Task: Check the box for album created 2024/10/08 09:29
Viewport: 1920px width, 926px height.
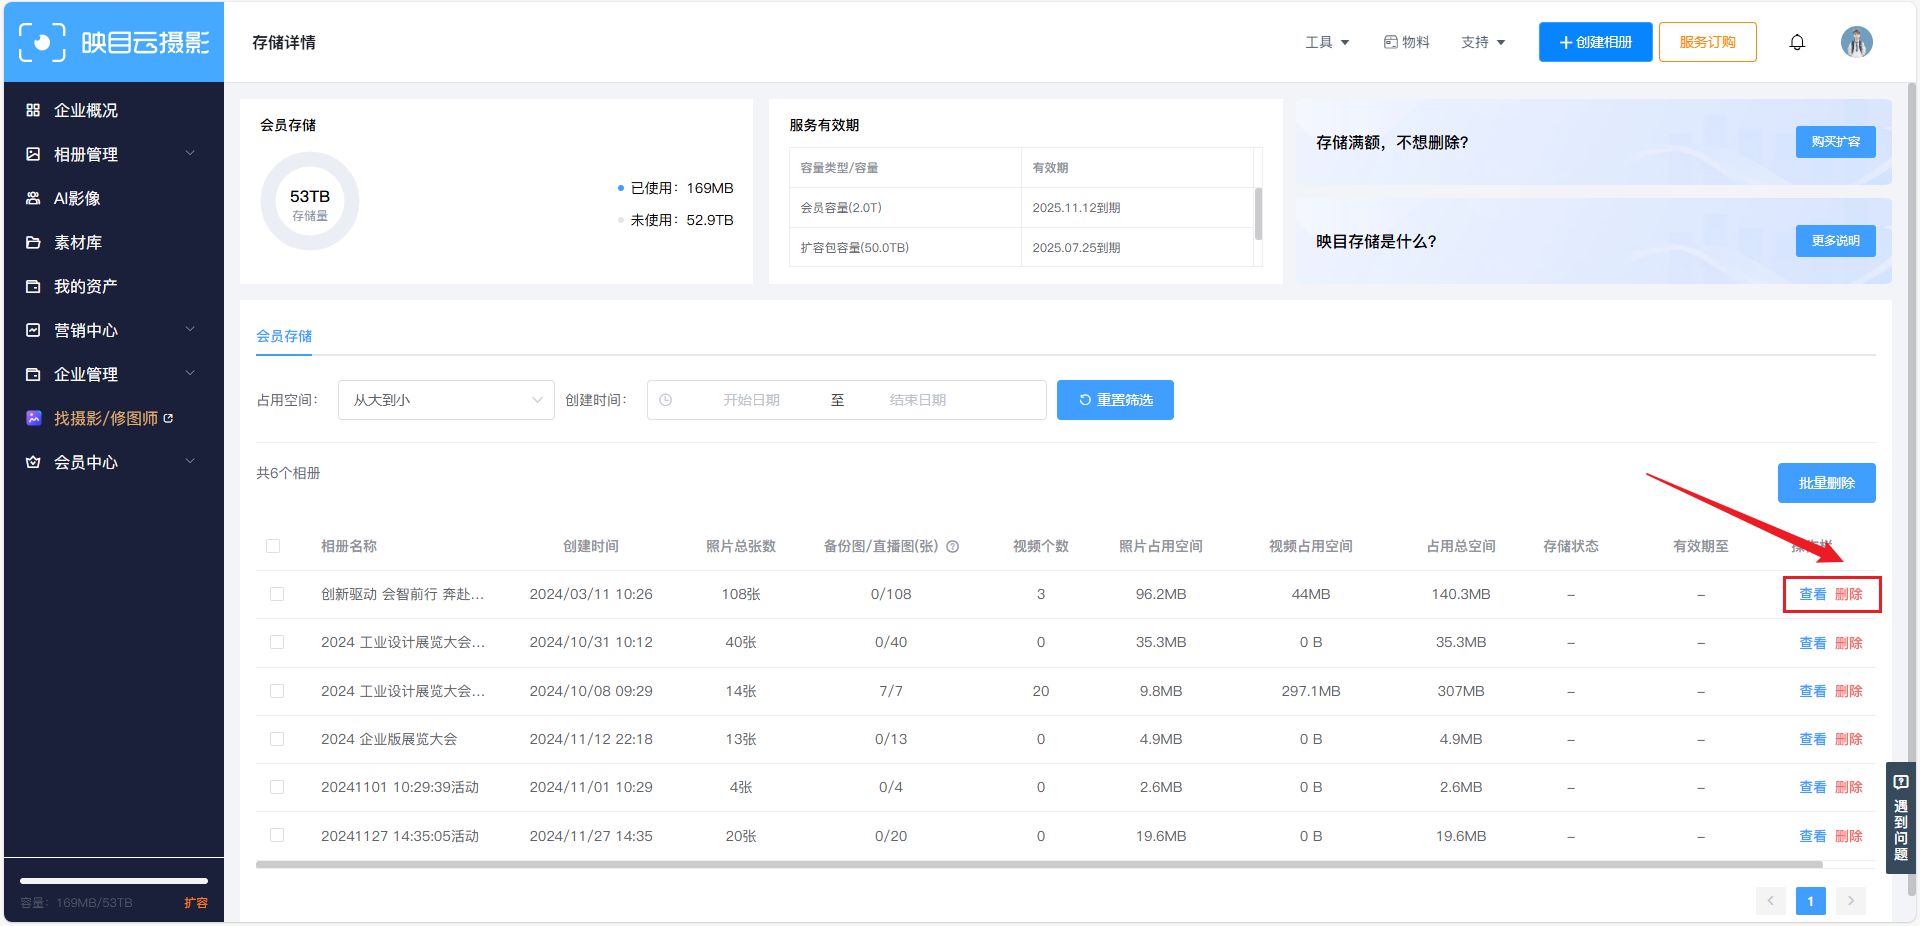Action: (277, 691)
